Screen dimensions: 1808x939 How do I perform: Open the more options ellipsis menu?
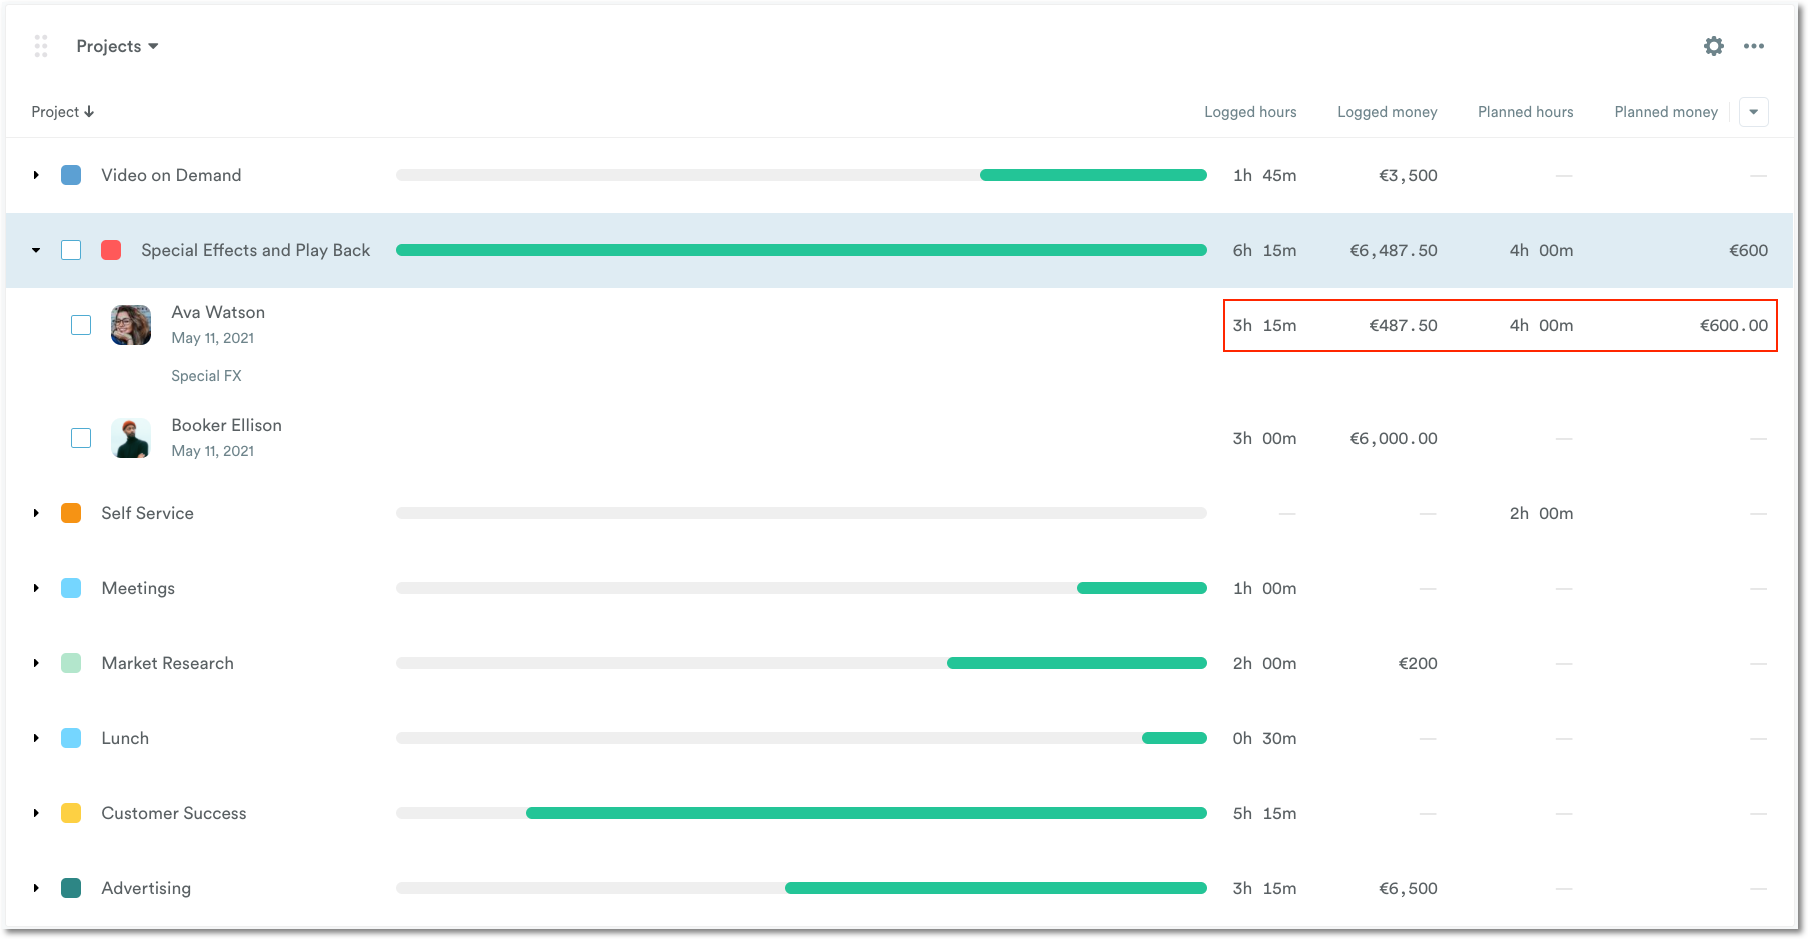[1753, 46]
